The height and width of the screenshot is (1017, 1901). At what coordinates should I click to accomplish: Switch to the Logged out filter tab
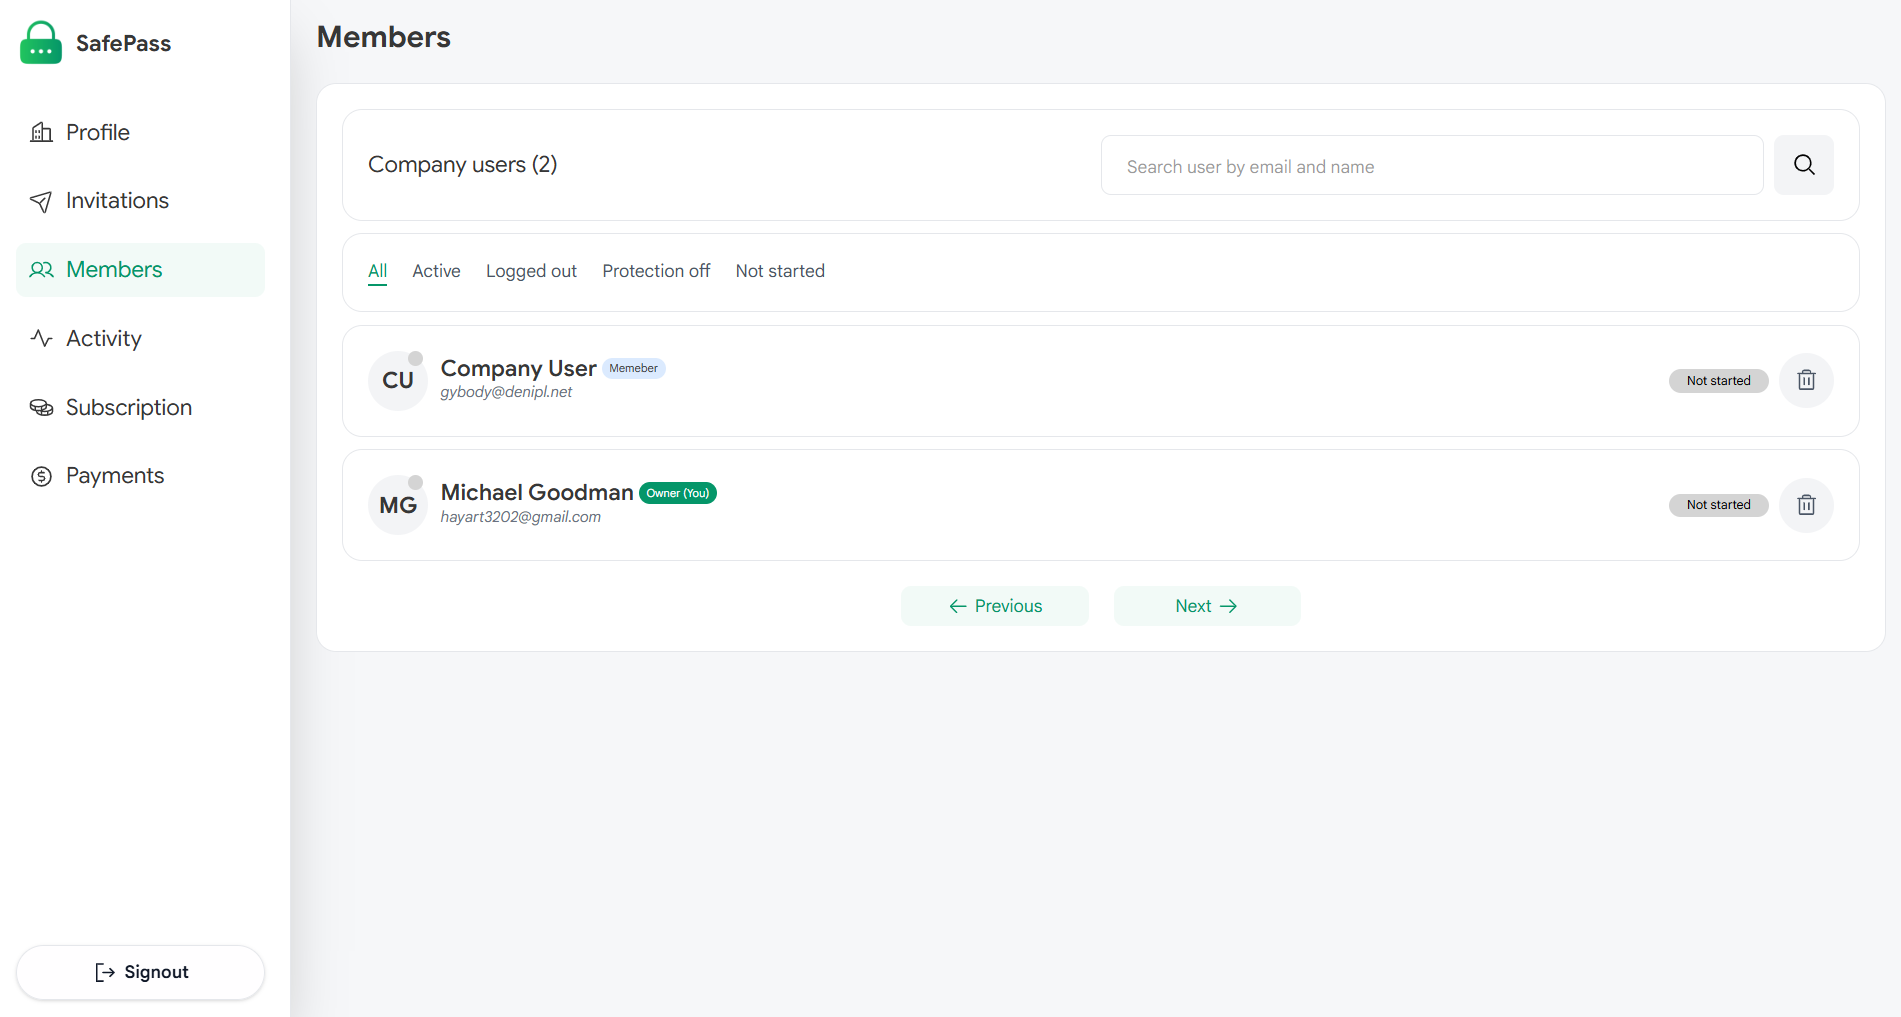pyautogui.click(x=531, y=271)
